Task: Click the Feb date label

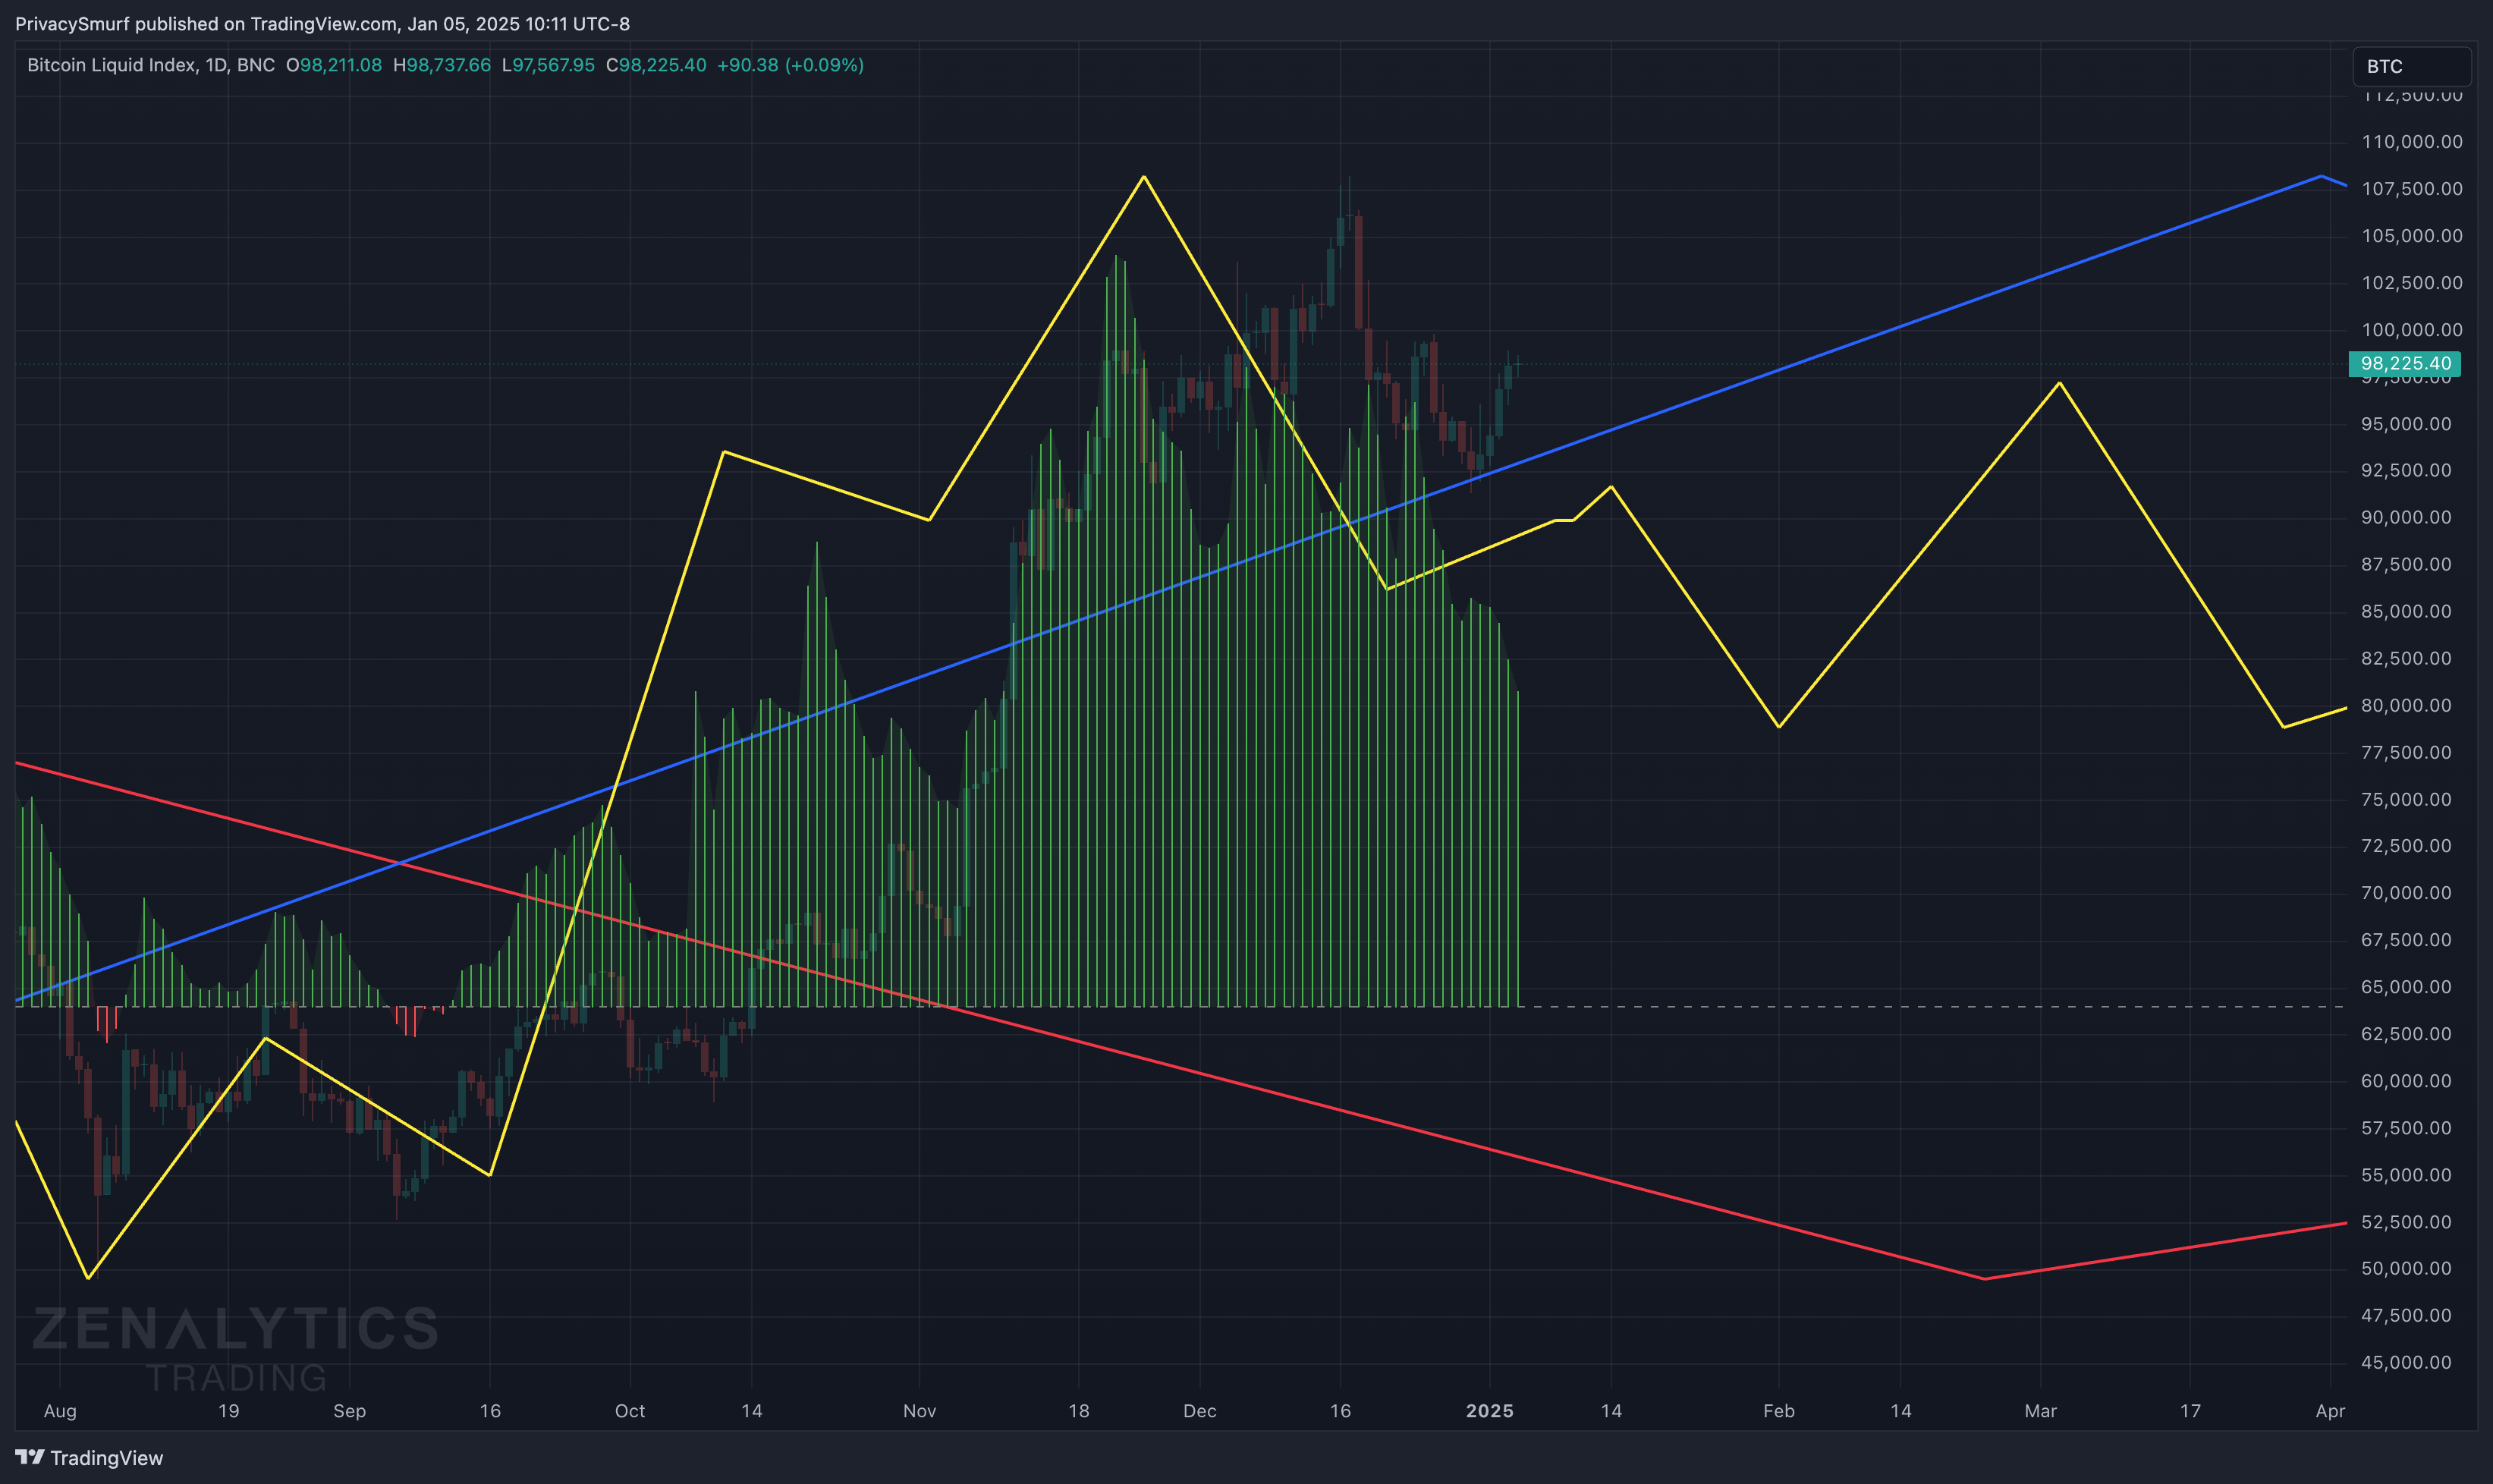Action: [1778, 1411]
